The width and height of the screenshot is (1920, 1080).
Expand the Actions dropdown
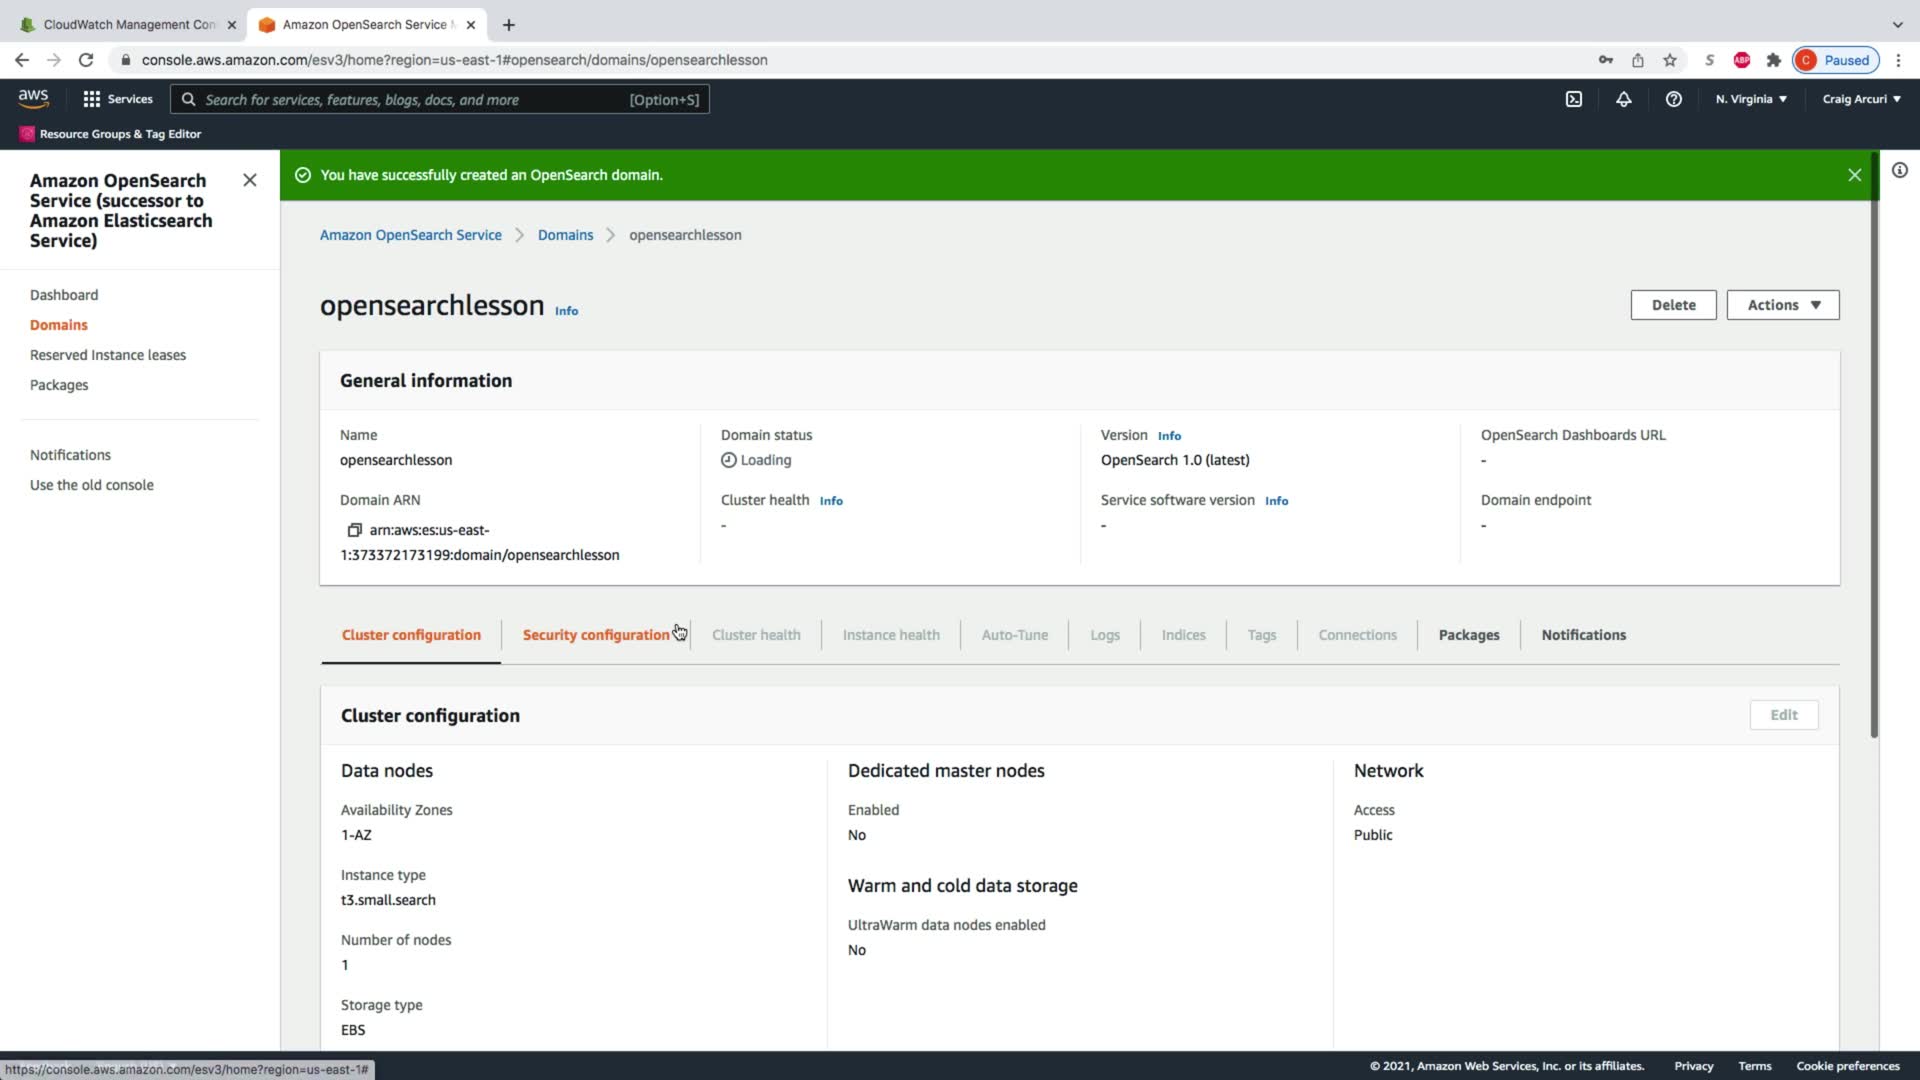tap(1783, 305)
